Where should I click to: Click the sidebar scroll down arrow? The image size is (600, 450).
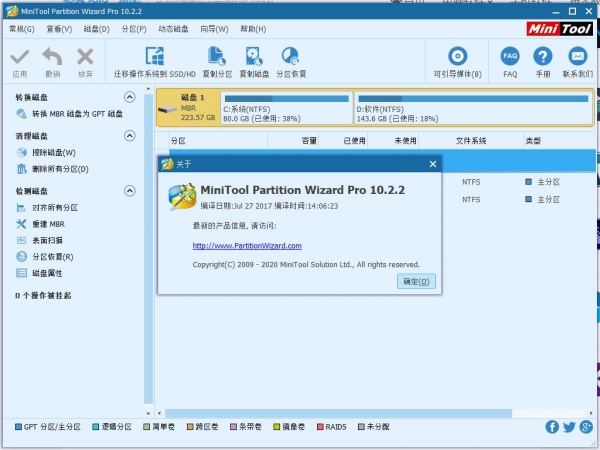click(x=148, y=413)
